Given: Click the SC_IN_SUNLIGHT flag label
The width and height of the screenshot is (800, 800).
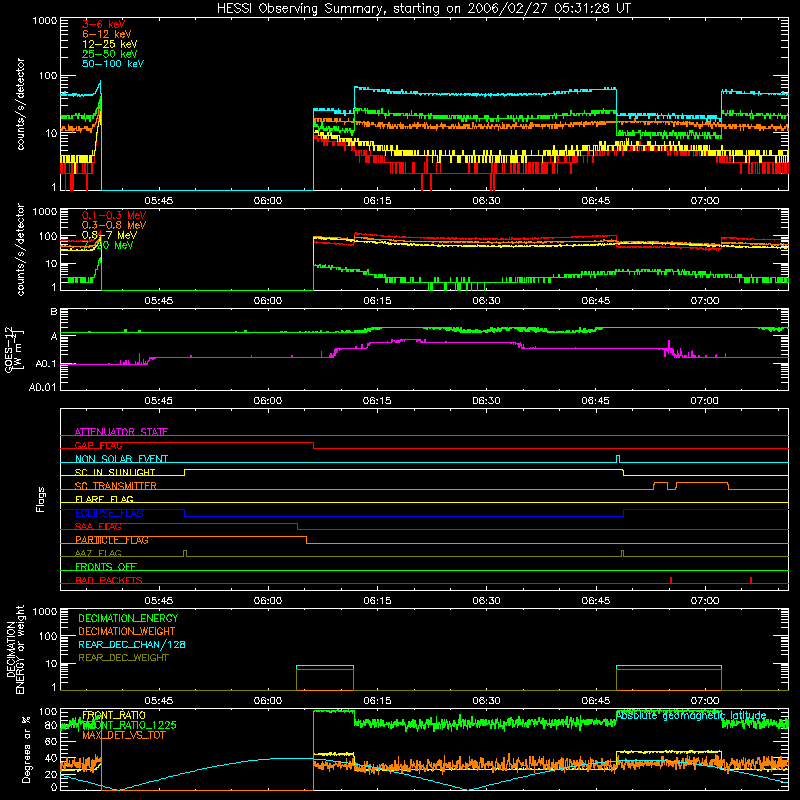Looking at the screenshot, I should (115, 472).
